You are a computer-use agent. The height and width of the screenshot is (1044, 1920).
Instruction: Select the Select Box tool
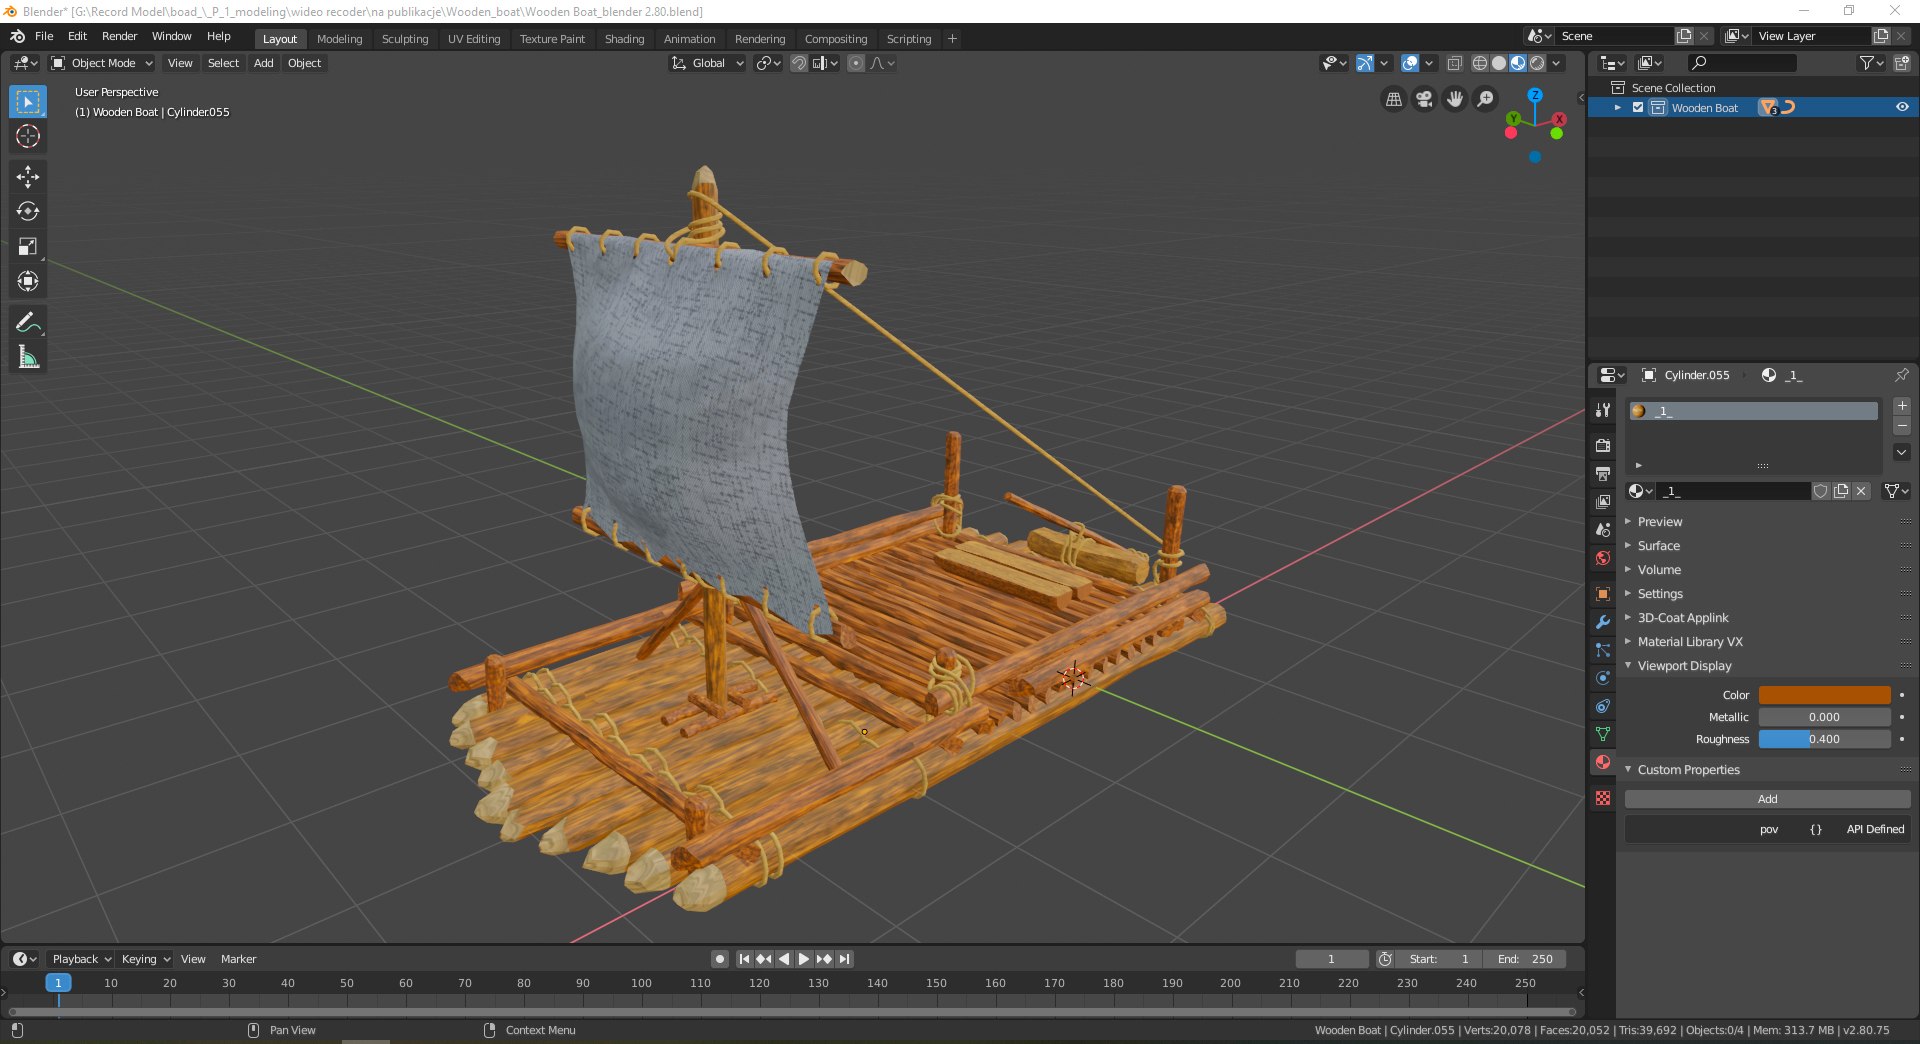pyautogui.click(x=28, y=102)
